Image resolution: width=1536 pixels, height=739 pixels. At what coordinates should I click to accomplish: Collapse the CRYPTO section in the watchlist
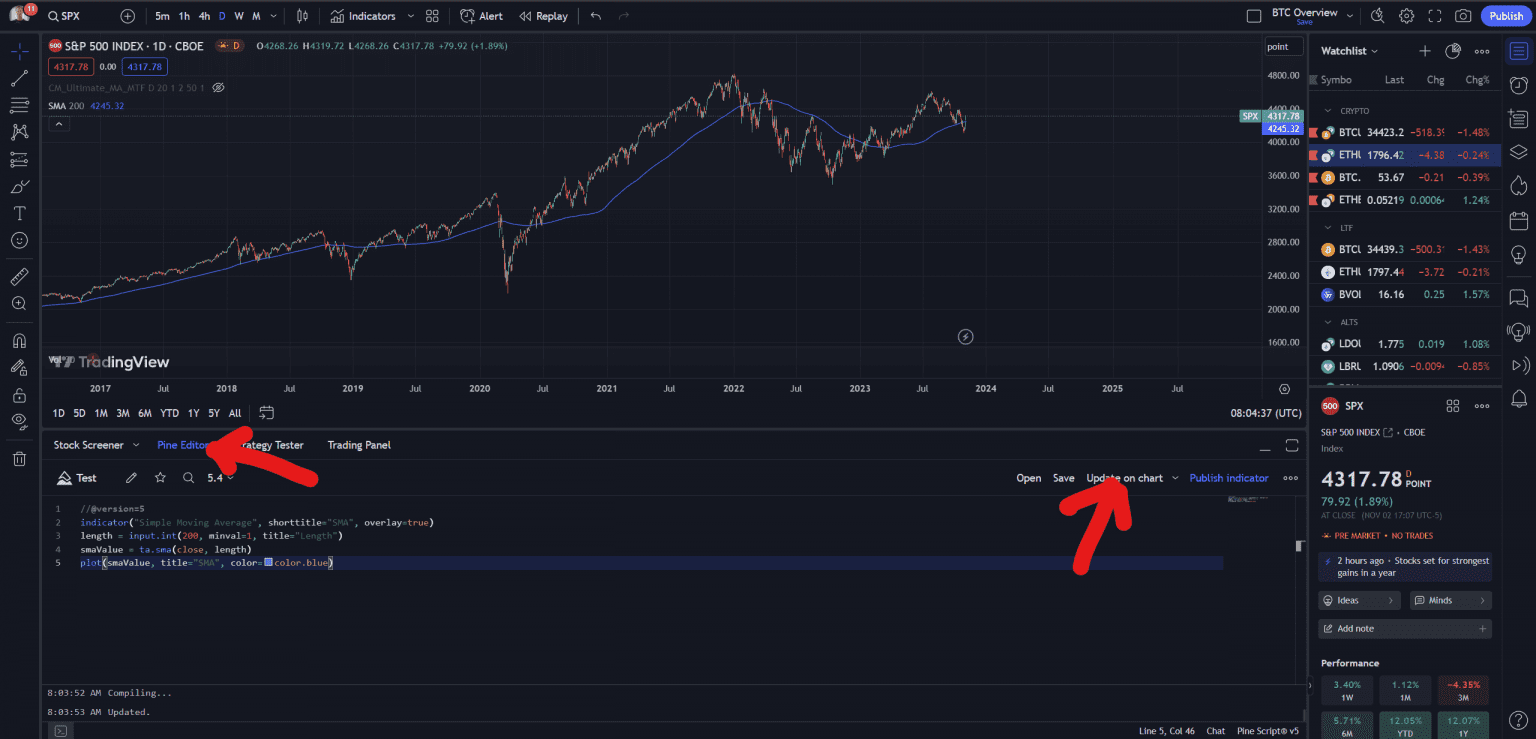[x=1328, y=110]
